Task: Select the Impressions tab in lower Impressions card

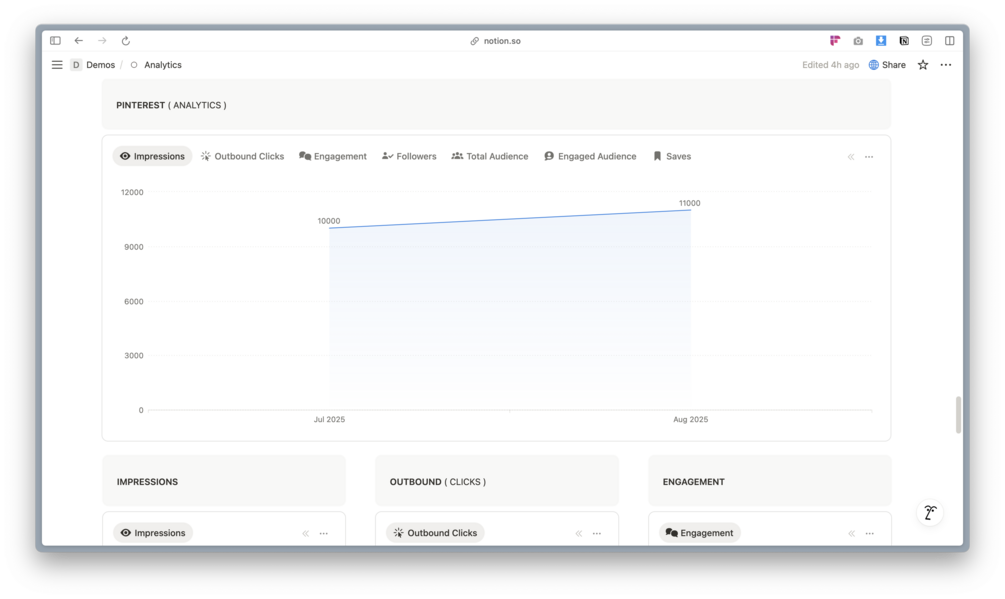Action: 153,533
